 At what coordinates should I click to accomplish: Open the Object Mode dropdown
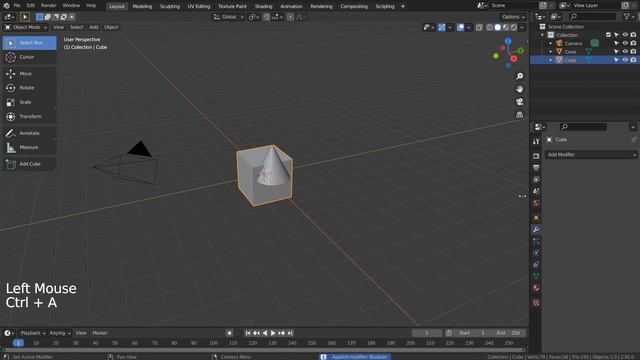[x=26, y=27]
